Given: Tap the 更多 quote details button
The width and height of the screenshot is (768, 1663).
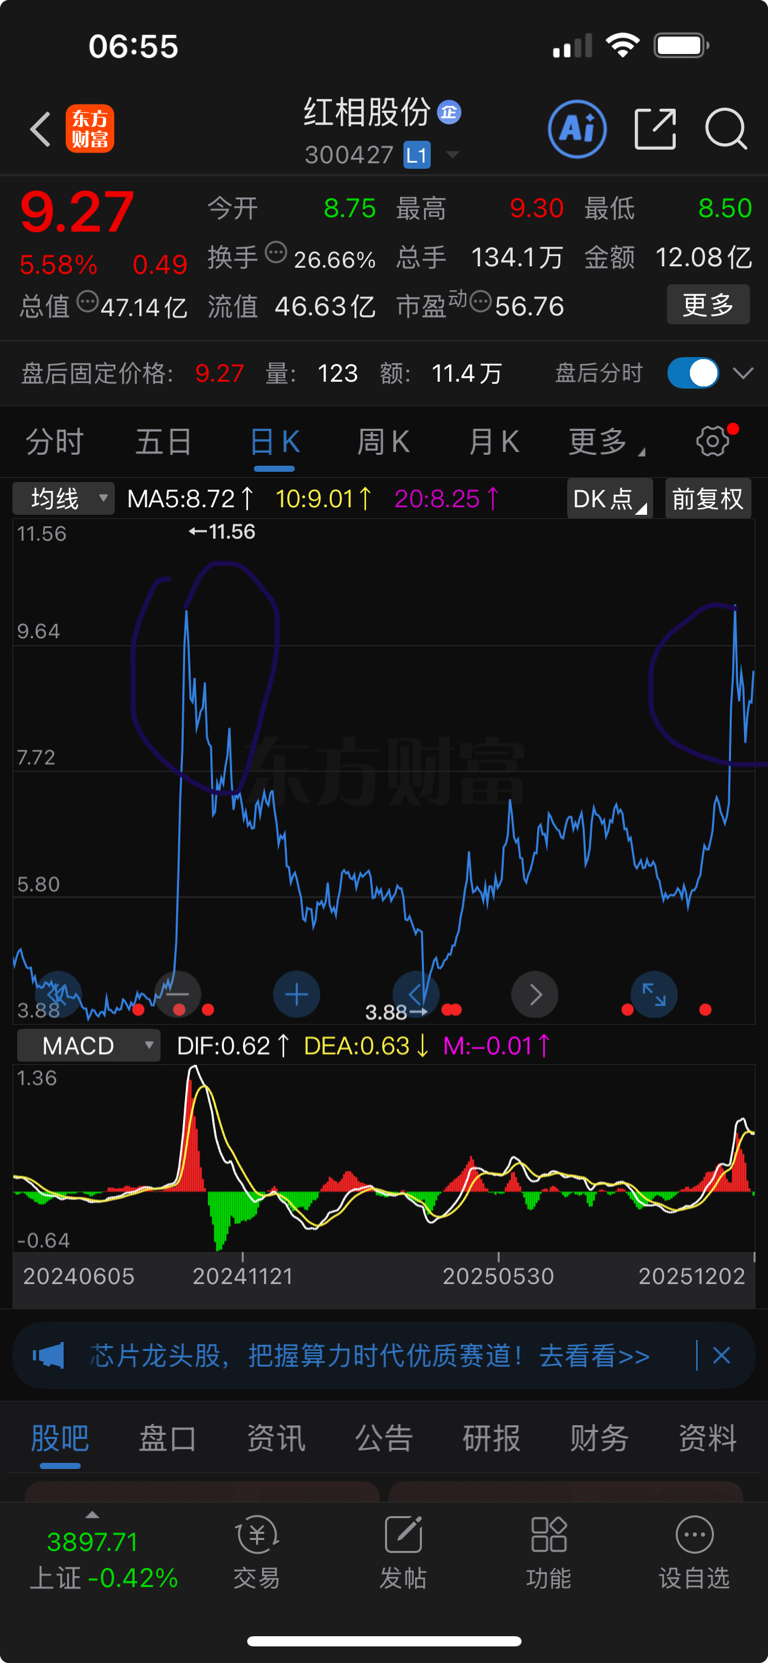Looking at the screenshot, I should pyautogui.click(x=708, y=304).
